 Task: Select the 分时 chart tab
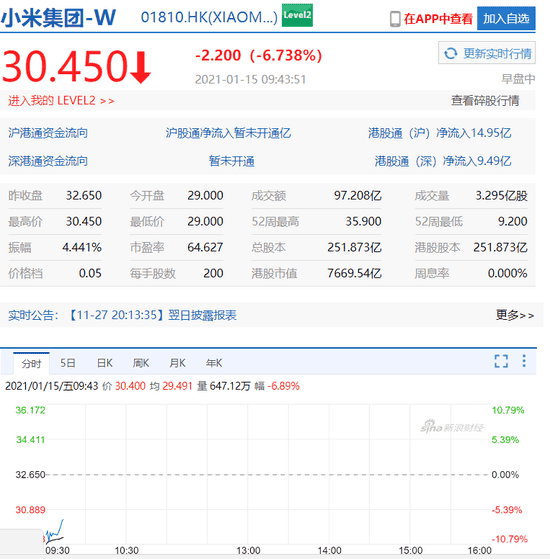coord(31,363)
